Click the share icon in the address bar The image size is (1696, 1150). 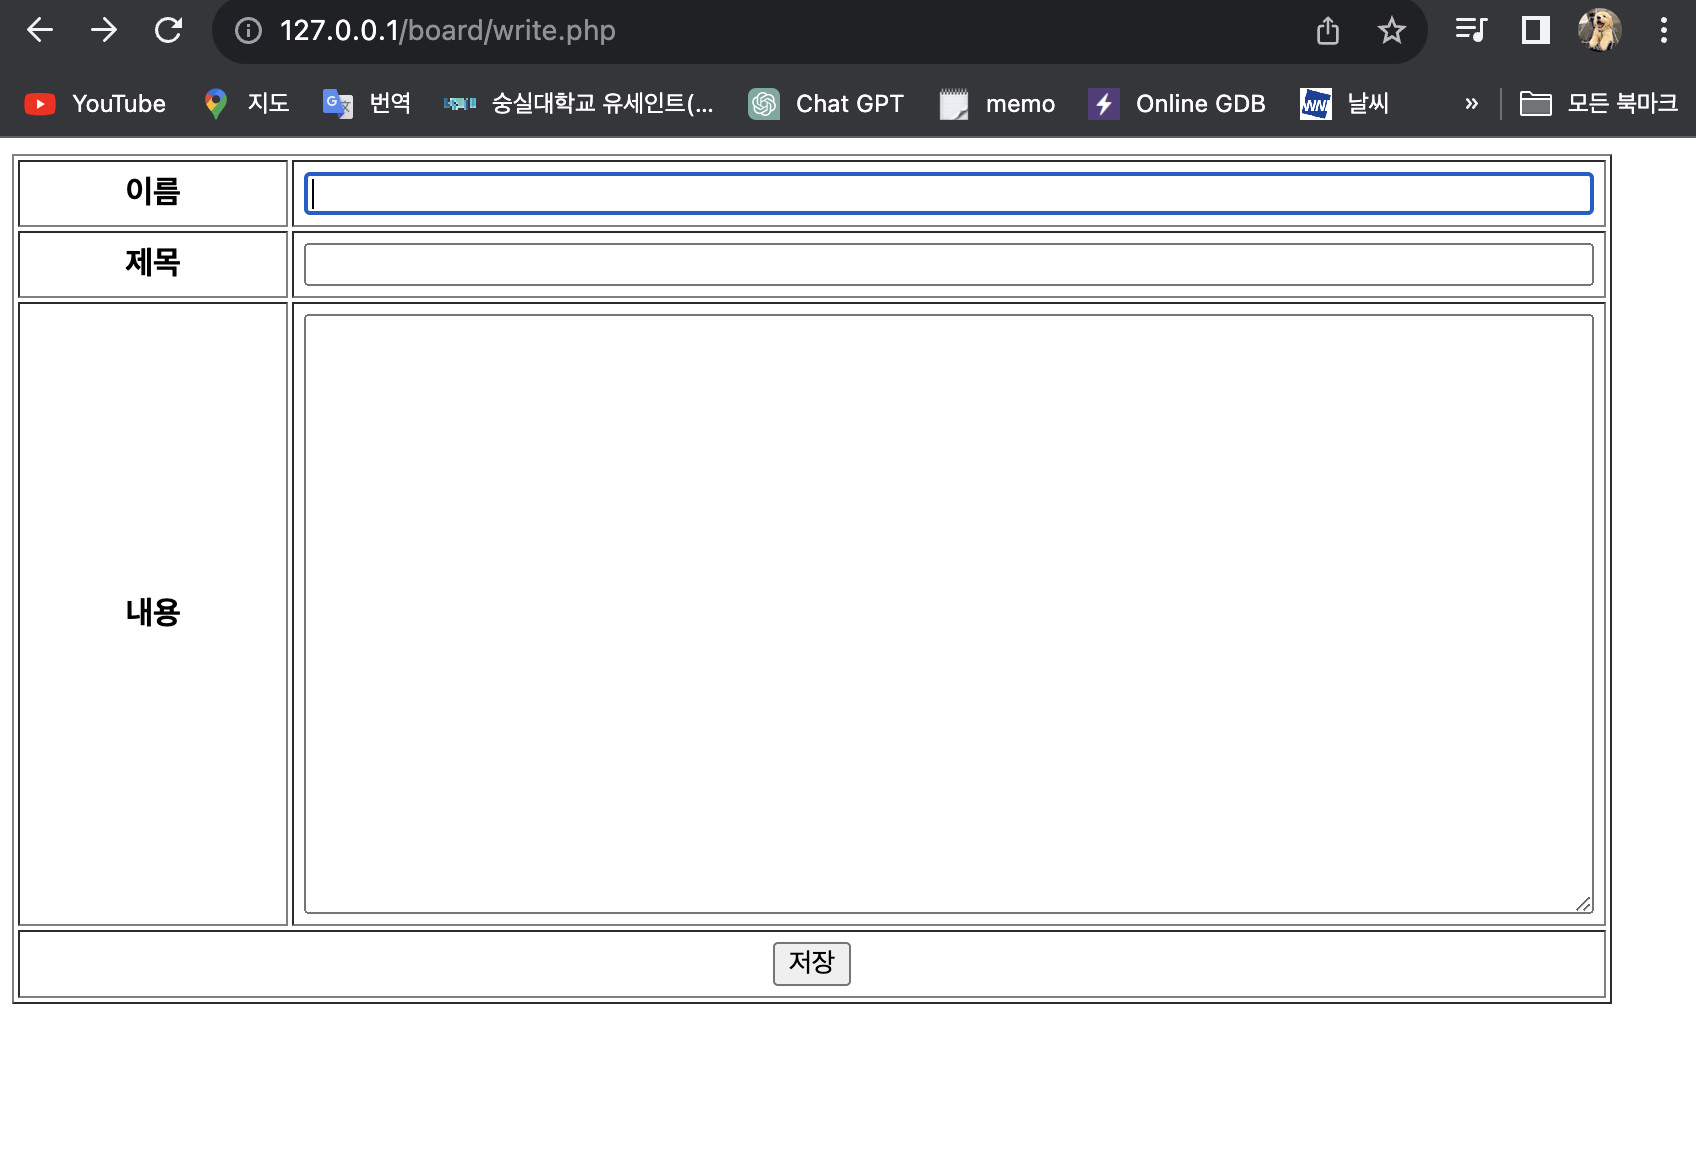[x=1327, y=30]
